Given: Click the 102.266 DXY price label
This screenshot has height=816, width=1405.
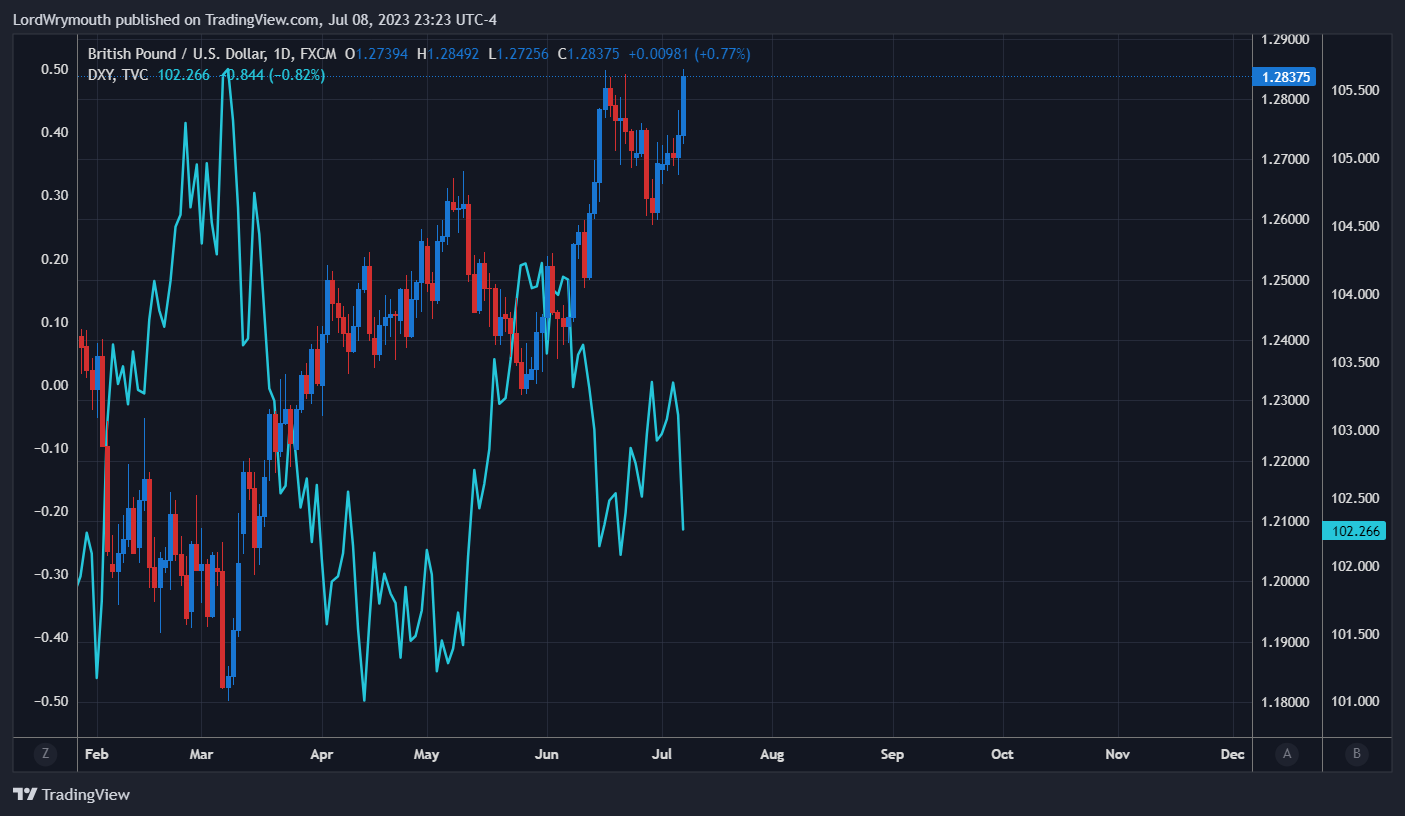Looking at the screenshot, I should click(x=1354, y=531).
